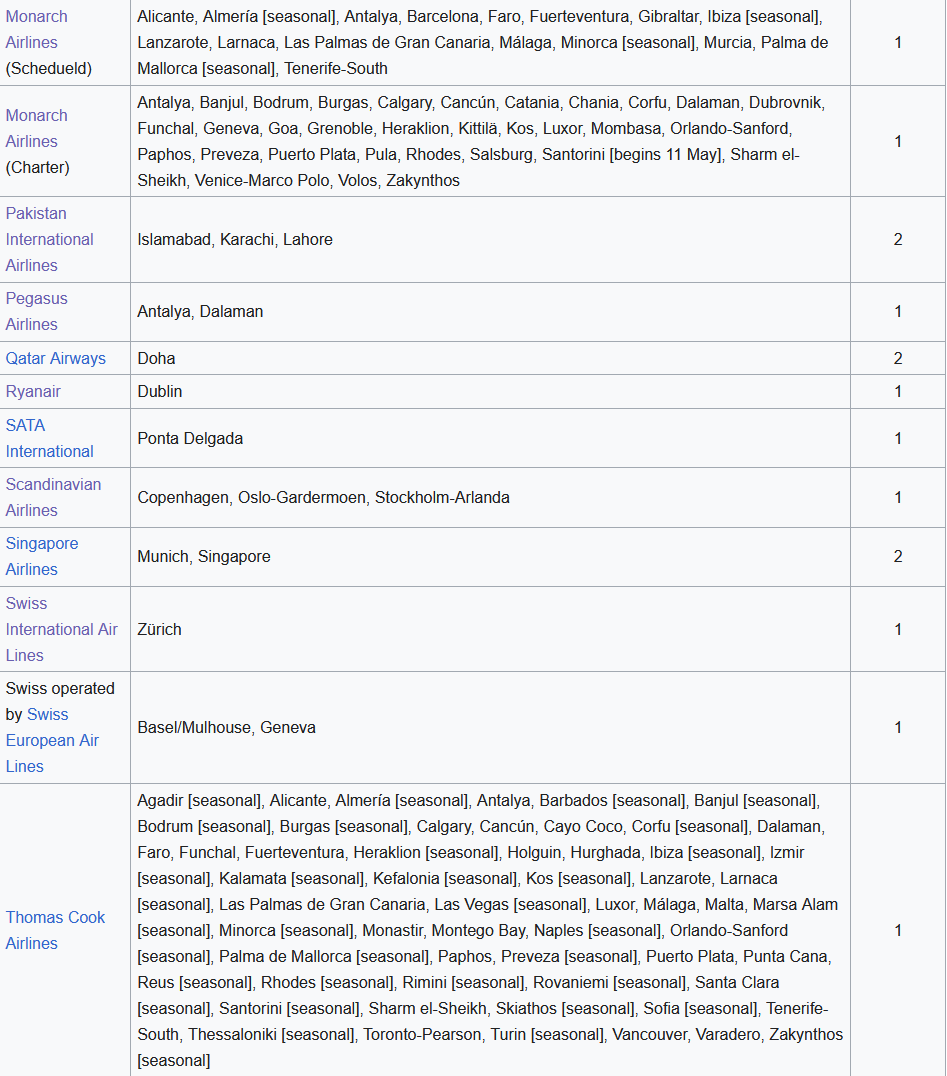
Task: Open Monarch Airlines link in the Charter row
Action: 36,128
